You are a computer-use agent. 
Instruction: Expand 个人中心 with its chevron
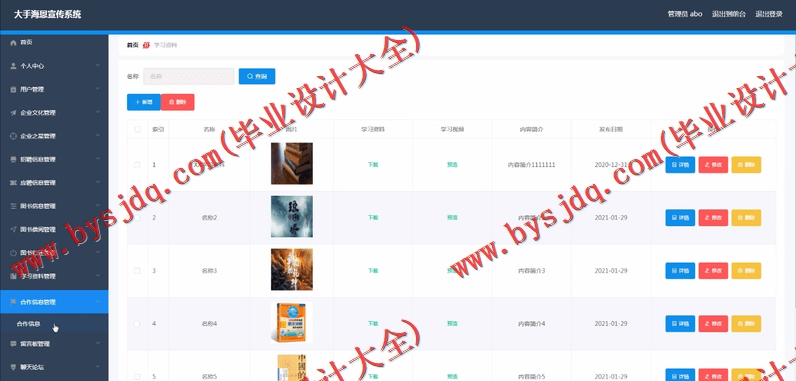coord(97,66)
